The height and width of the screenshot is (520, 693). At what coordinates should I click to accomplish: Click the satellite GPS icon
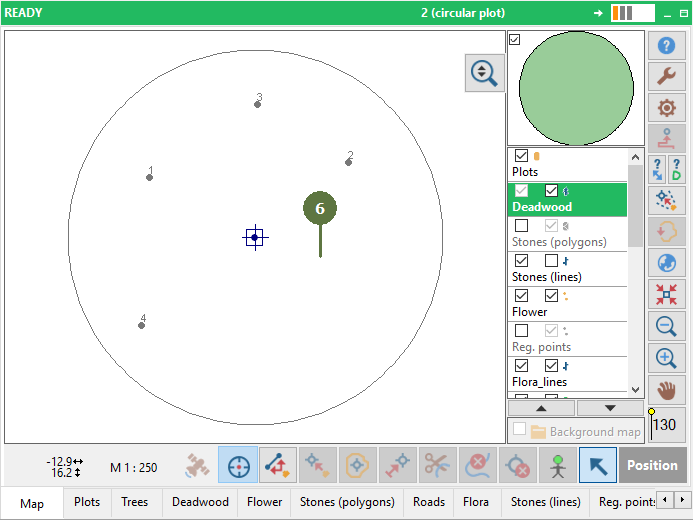point(198,465)
